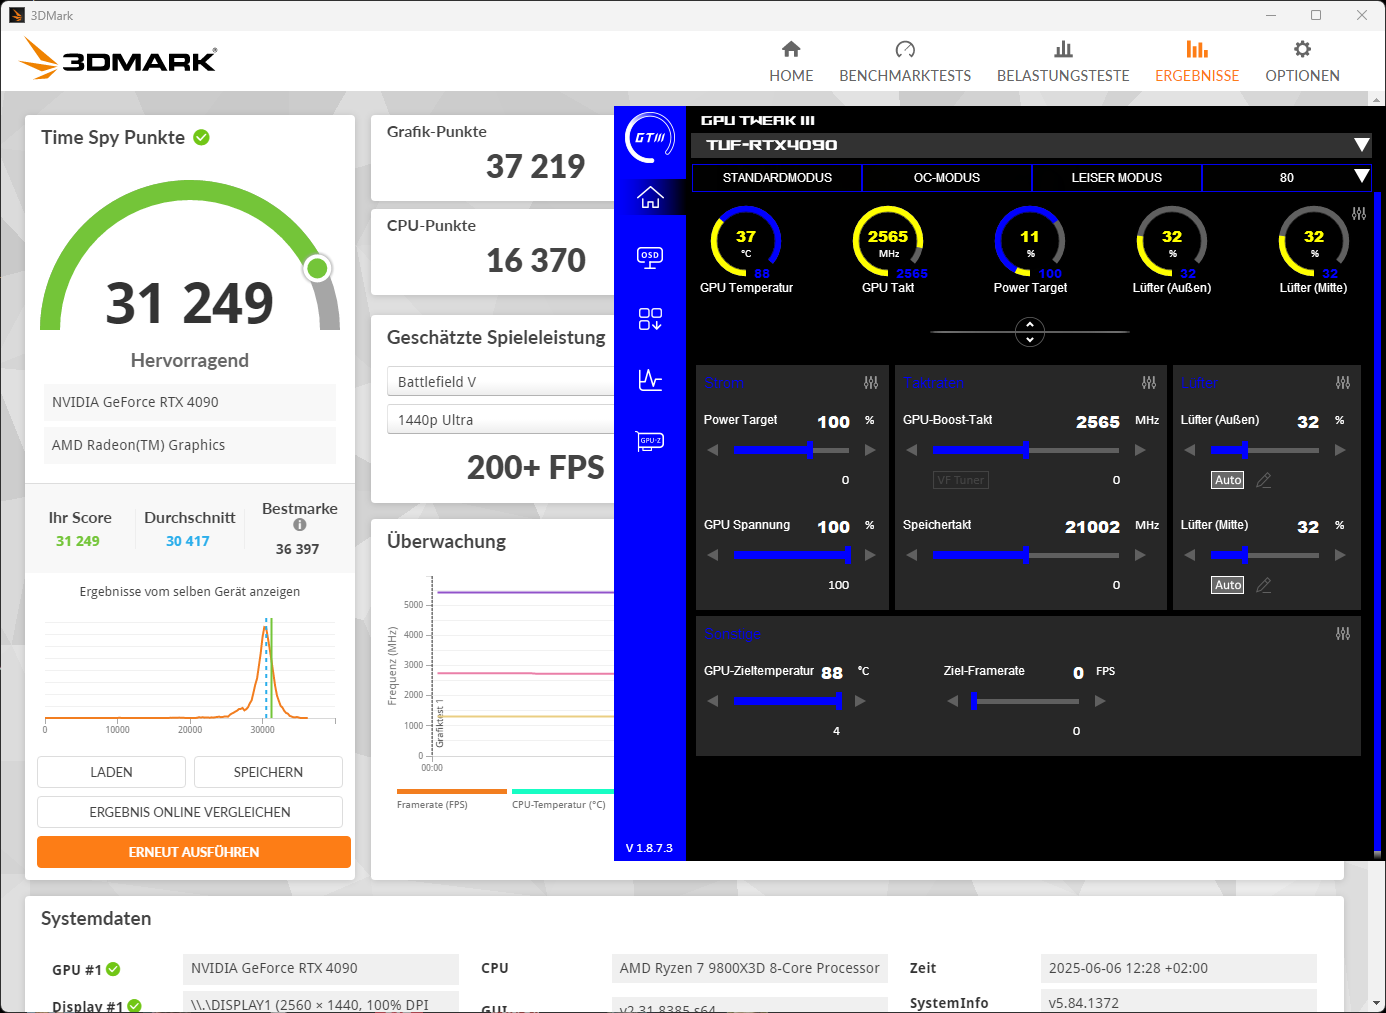The image size is (1386, 1013).
Task: Increase Speichertakt with right arrow
Action: 1140,555
